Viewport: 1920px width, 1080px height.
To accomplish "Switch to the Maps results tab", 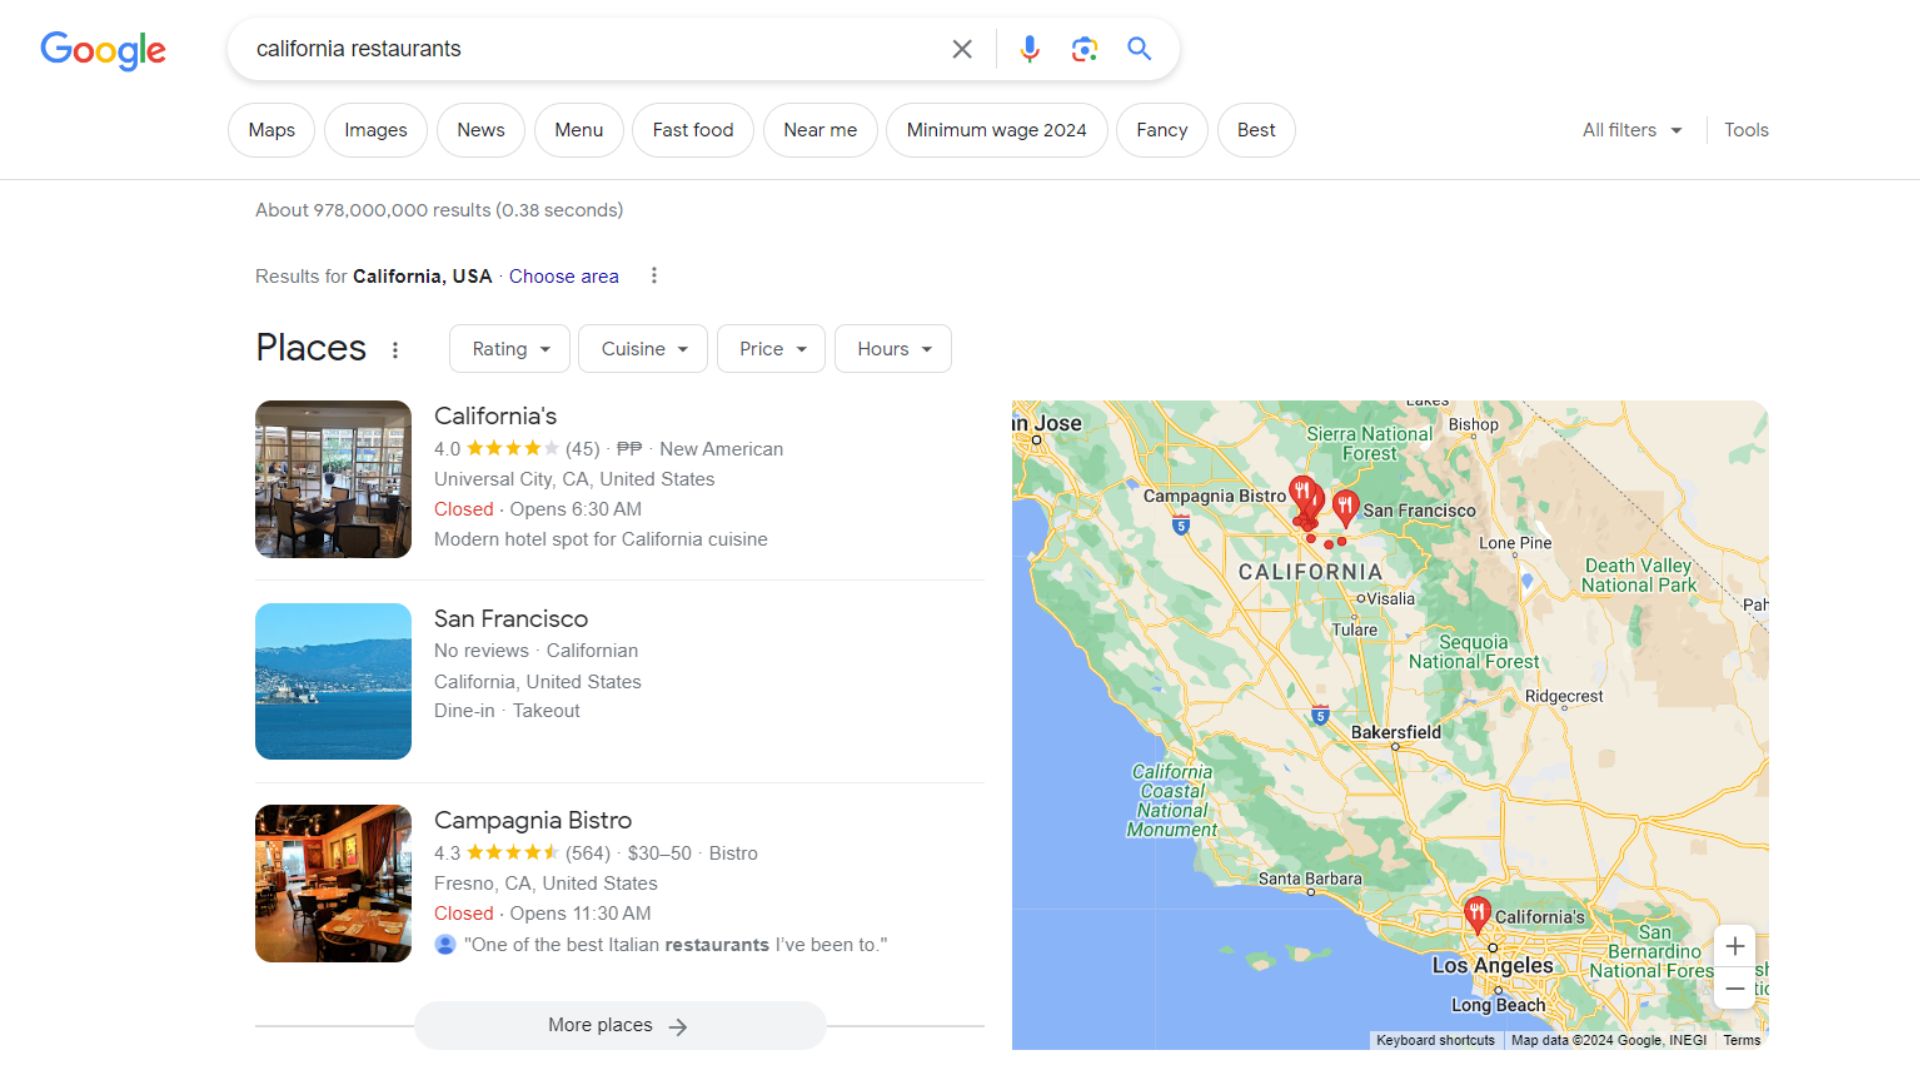I will pyautogui.click(x=270, y=129).
